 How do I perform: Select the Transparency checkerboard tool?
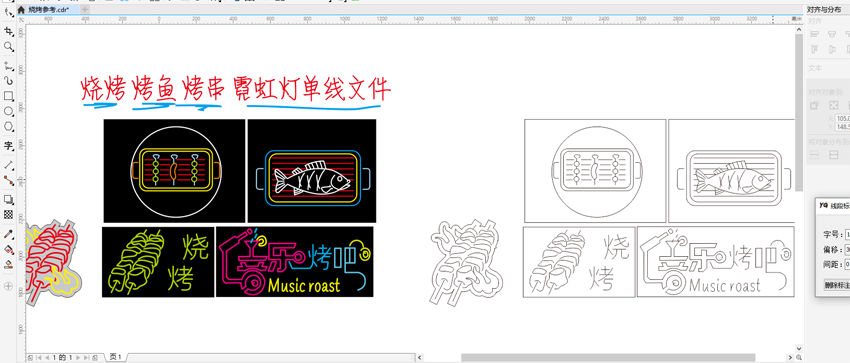(9, 215)
